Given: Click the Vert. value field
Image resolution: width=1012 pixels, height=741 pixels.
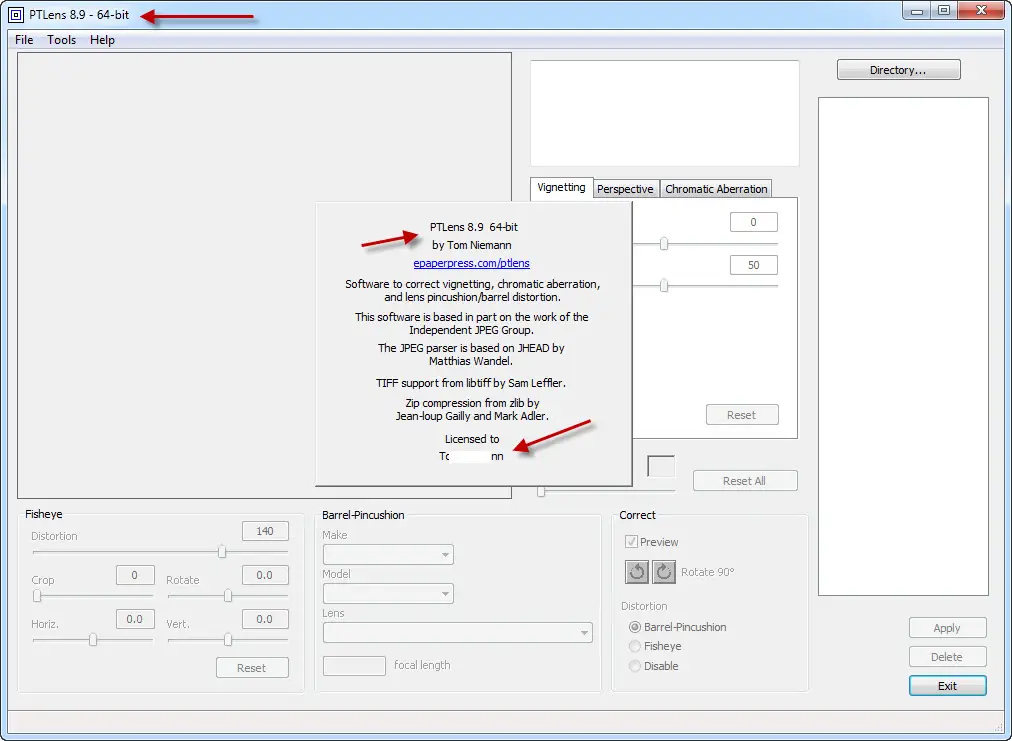Looking at the screenshot, I should (x=265, y=619).
